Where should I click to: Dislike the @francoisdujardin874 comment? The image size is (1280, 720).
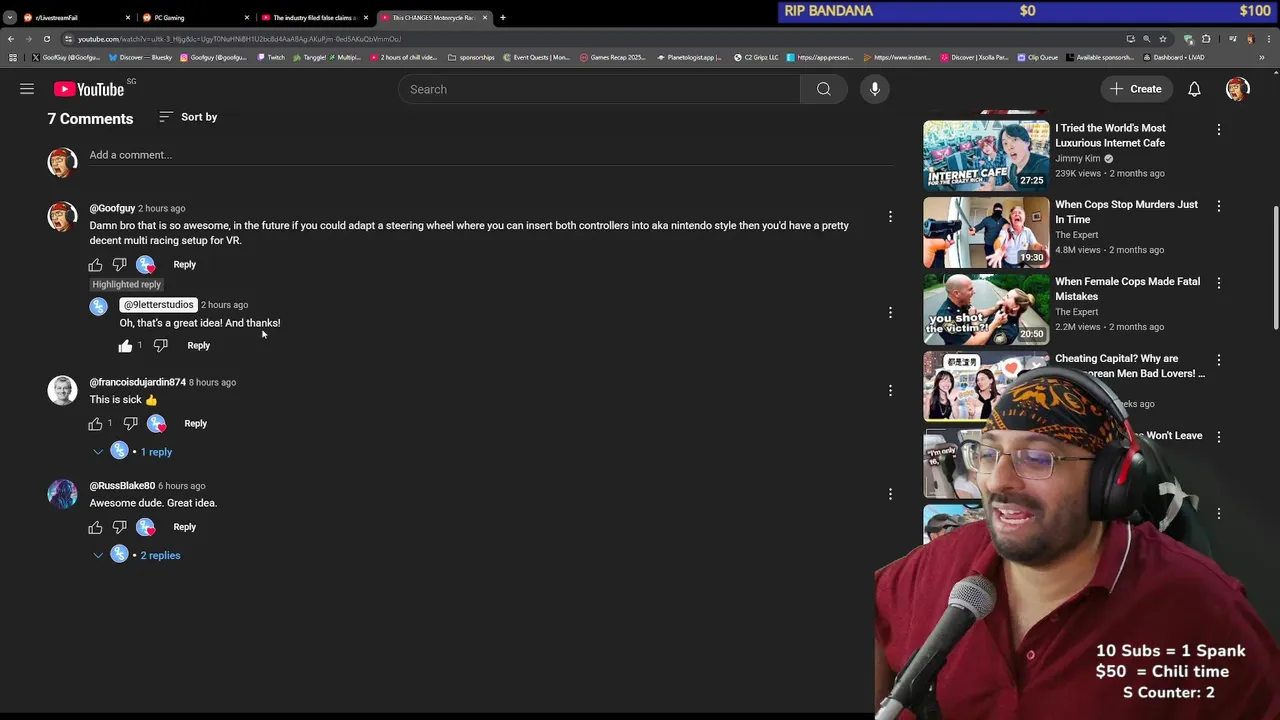click(130, 424)
